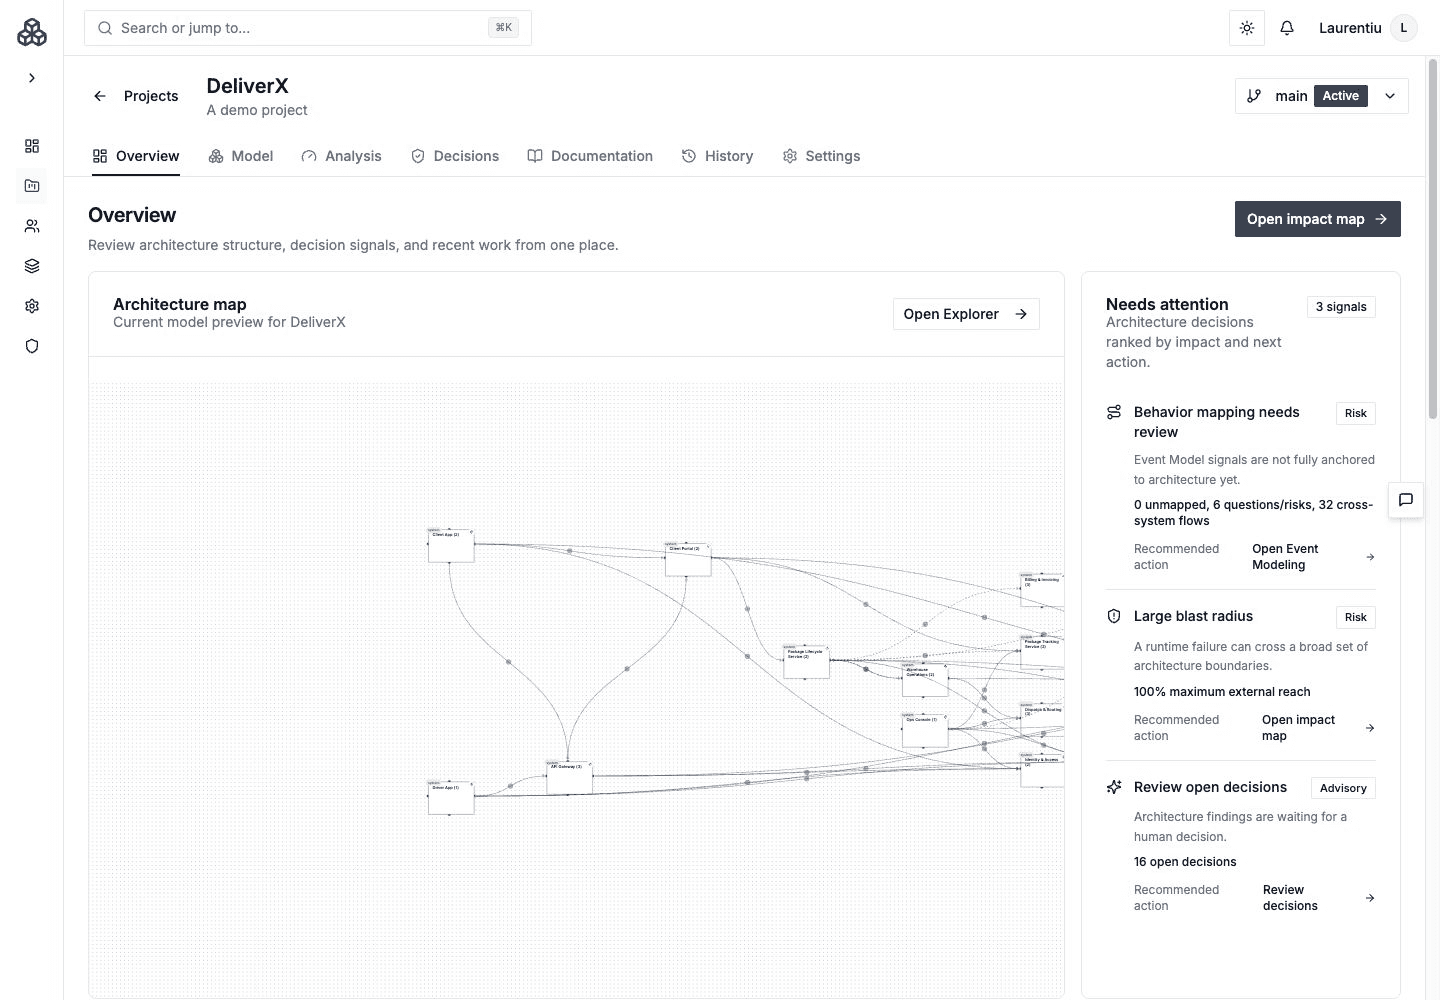Click Risk badge on Large blast radius

pos(1356,617)
